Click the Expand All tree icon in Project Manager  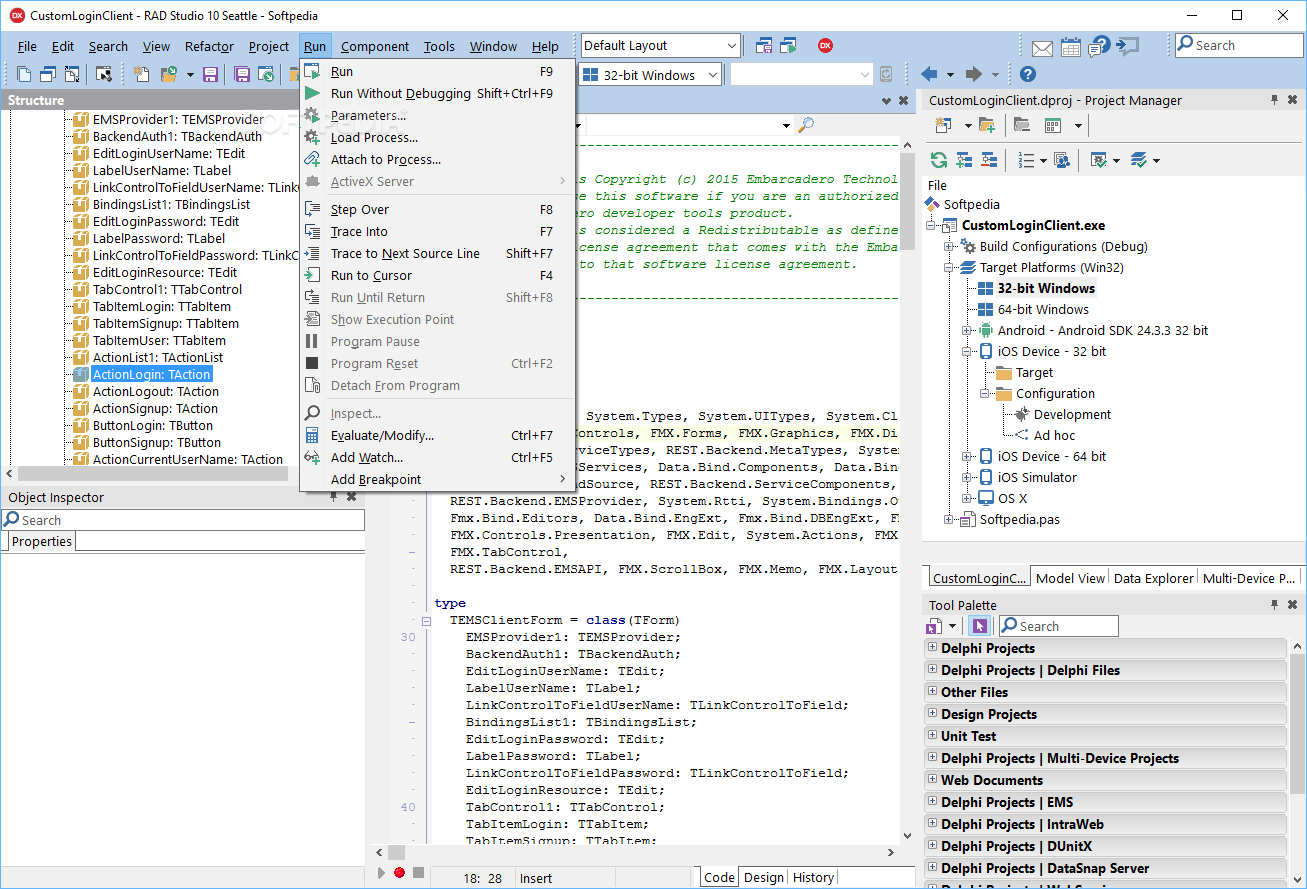[x=964, y=160]
